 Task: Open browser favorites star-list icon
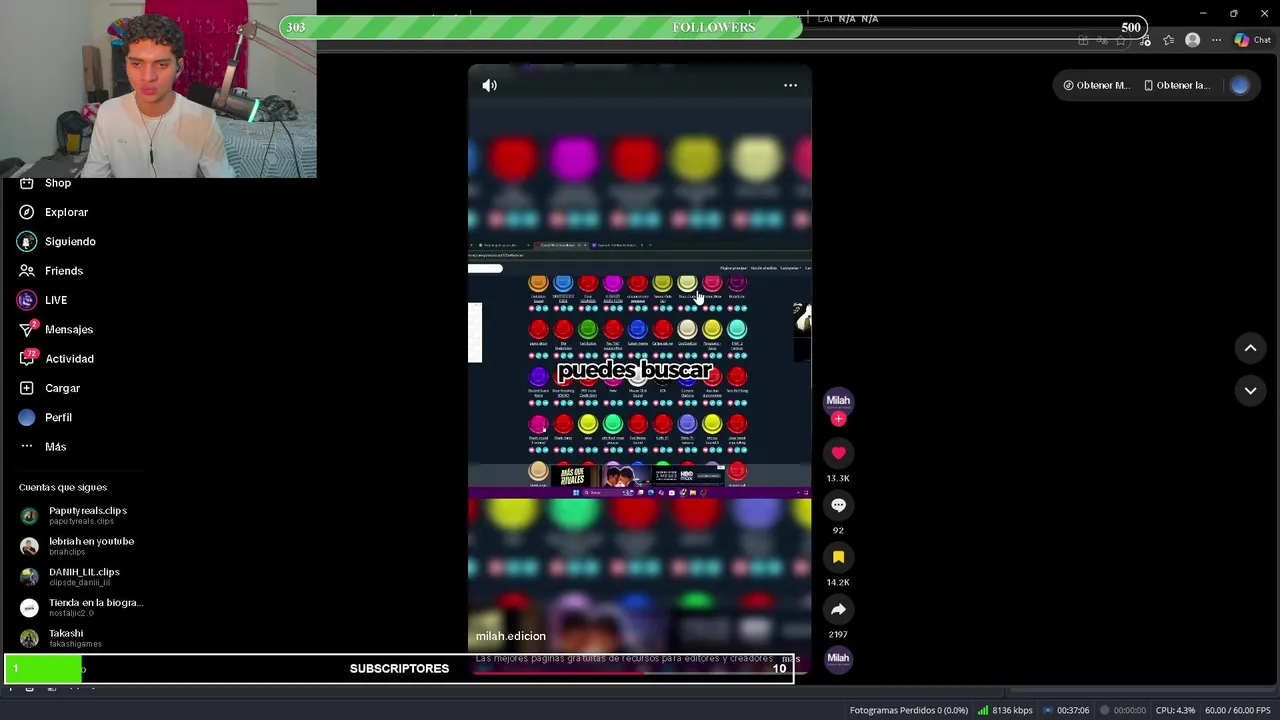coord(1168,40)
